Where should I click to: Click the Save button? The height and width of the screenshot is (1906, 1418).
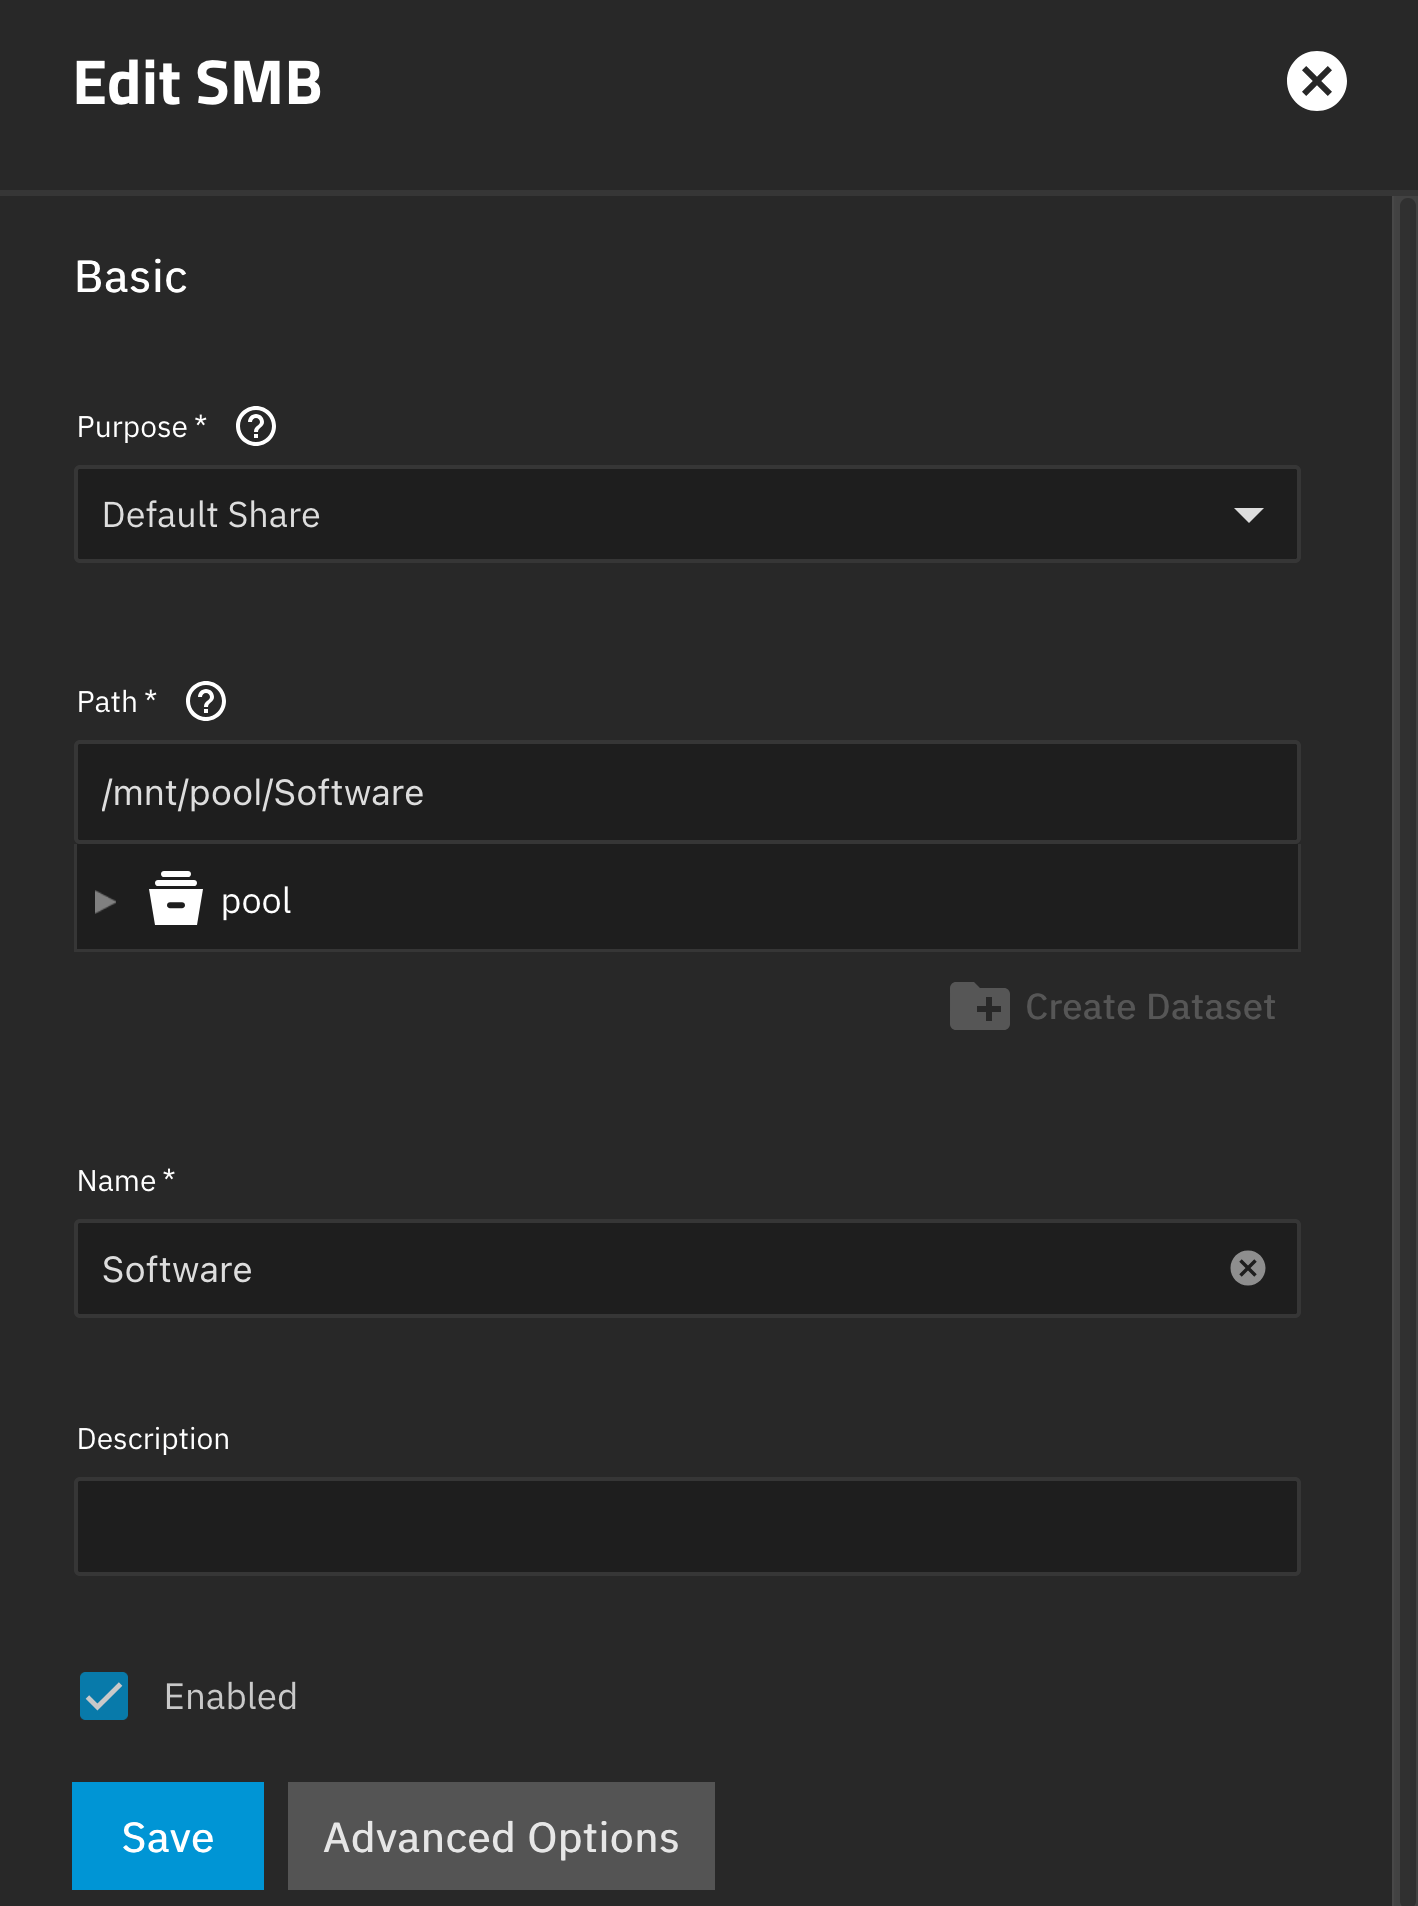pyautogui.click(x=168, y=1836)
